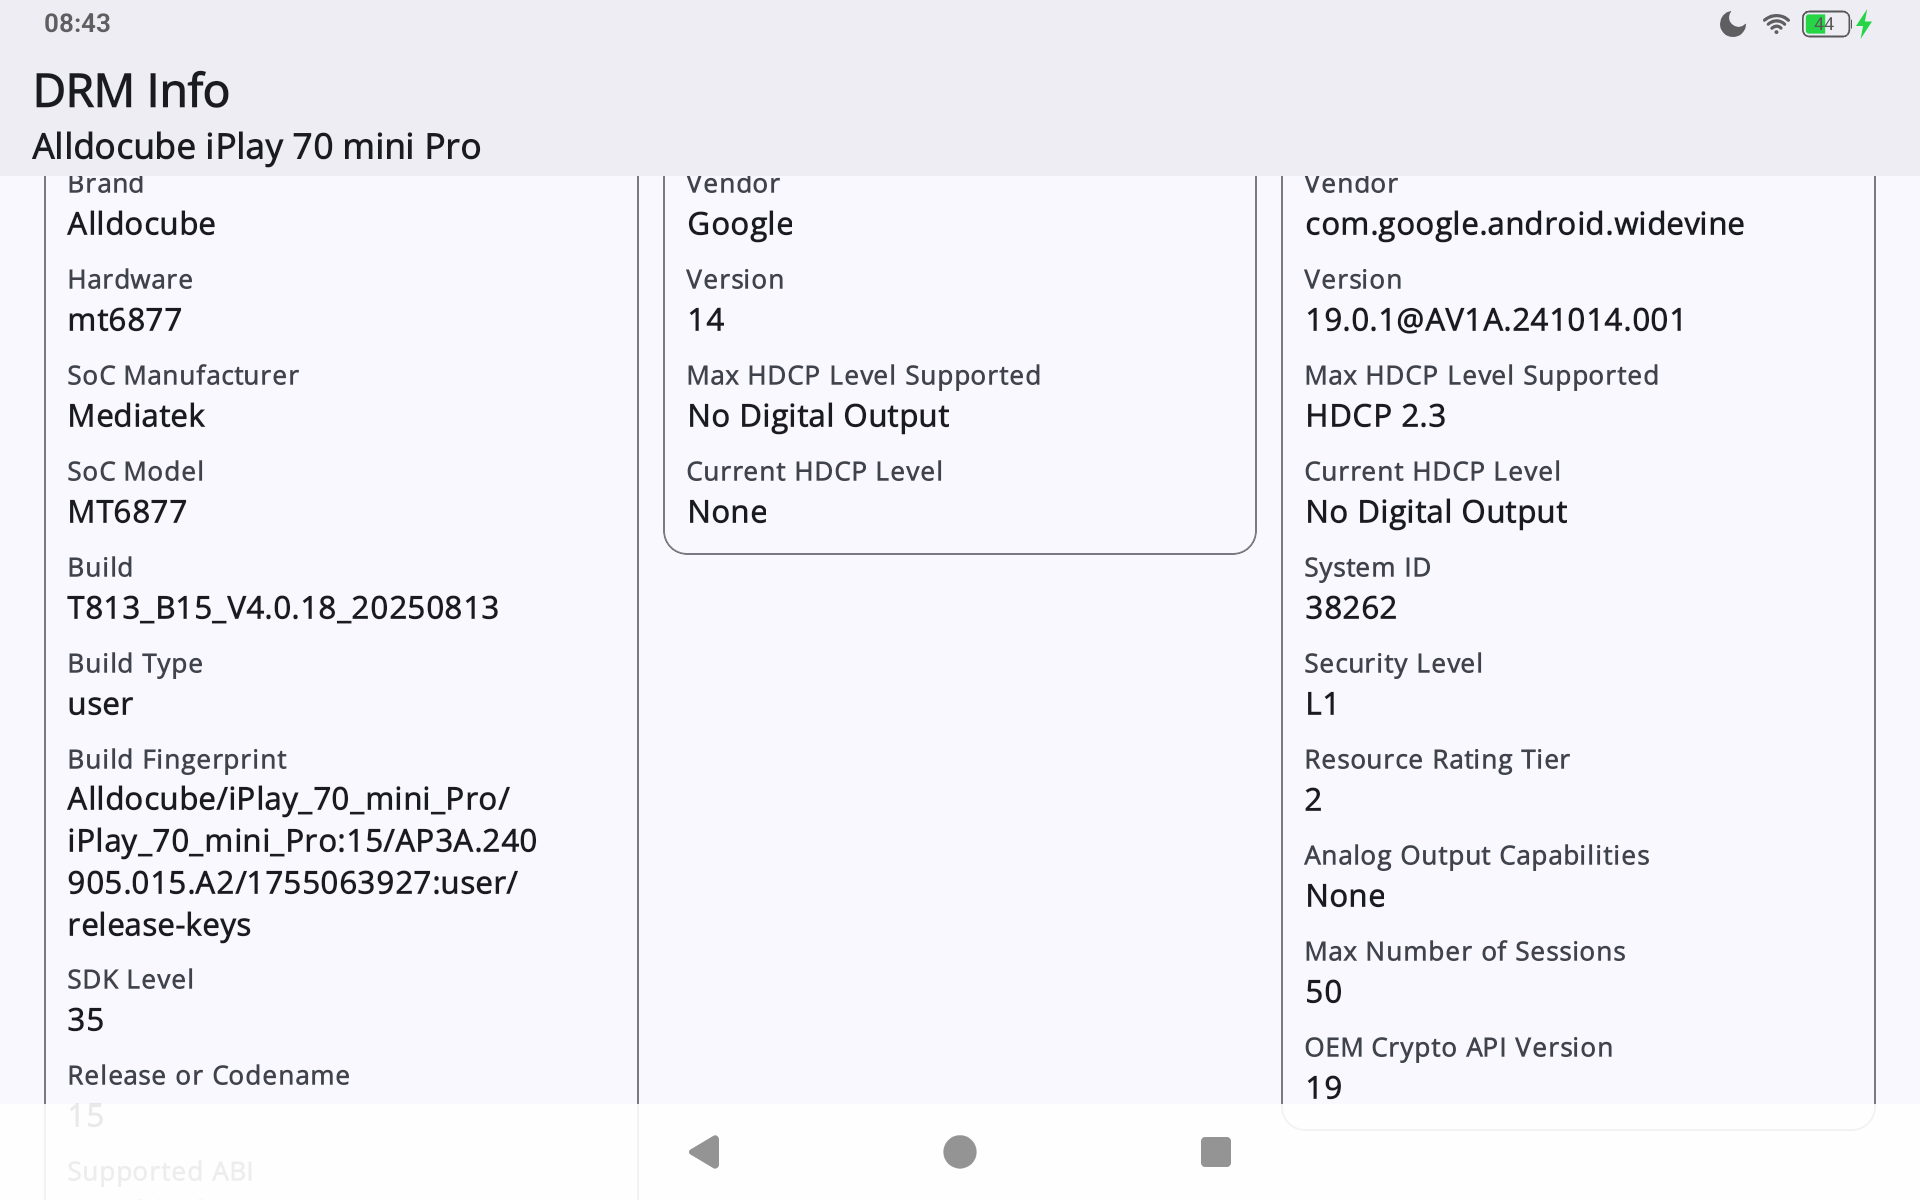Tap Alldocube iPlay 70 mini Pro subtitle
Screen dimensions: 1920x1200
point(256,147)
